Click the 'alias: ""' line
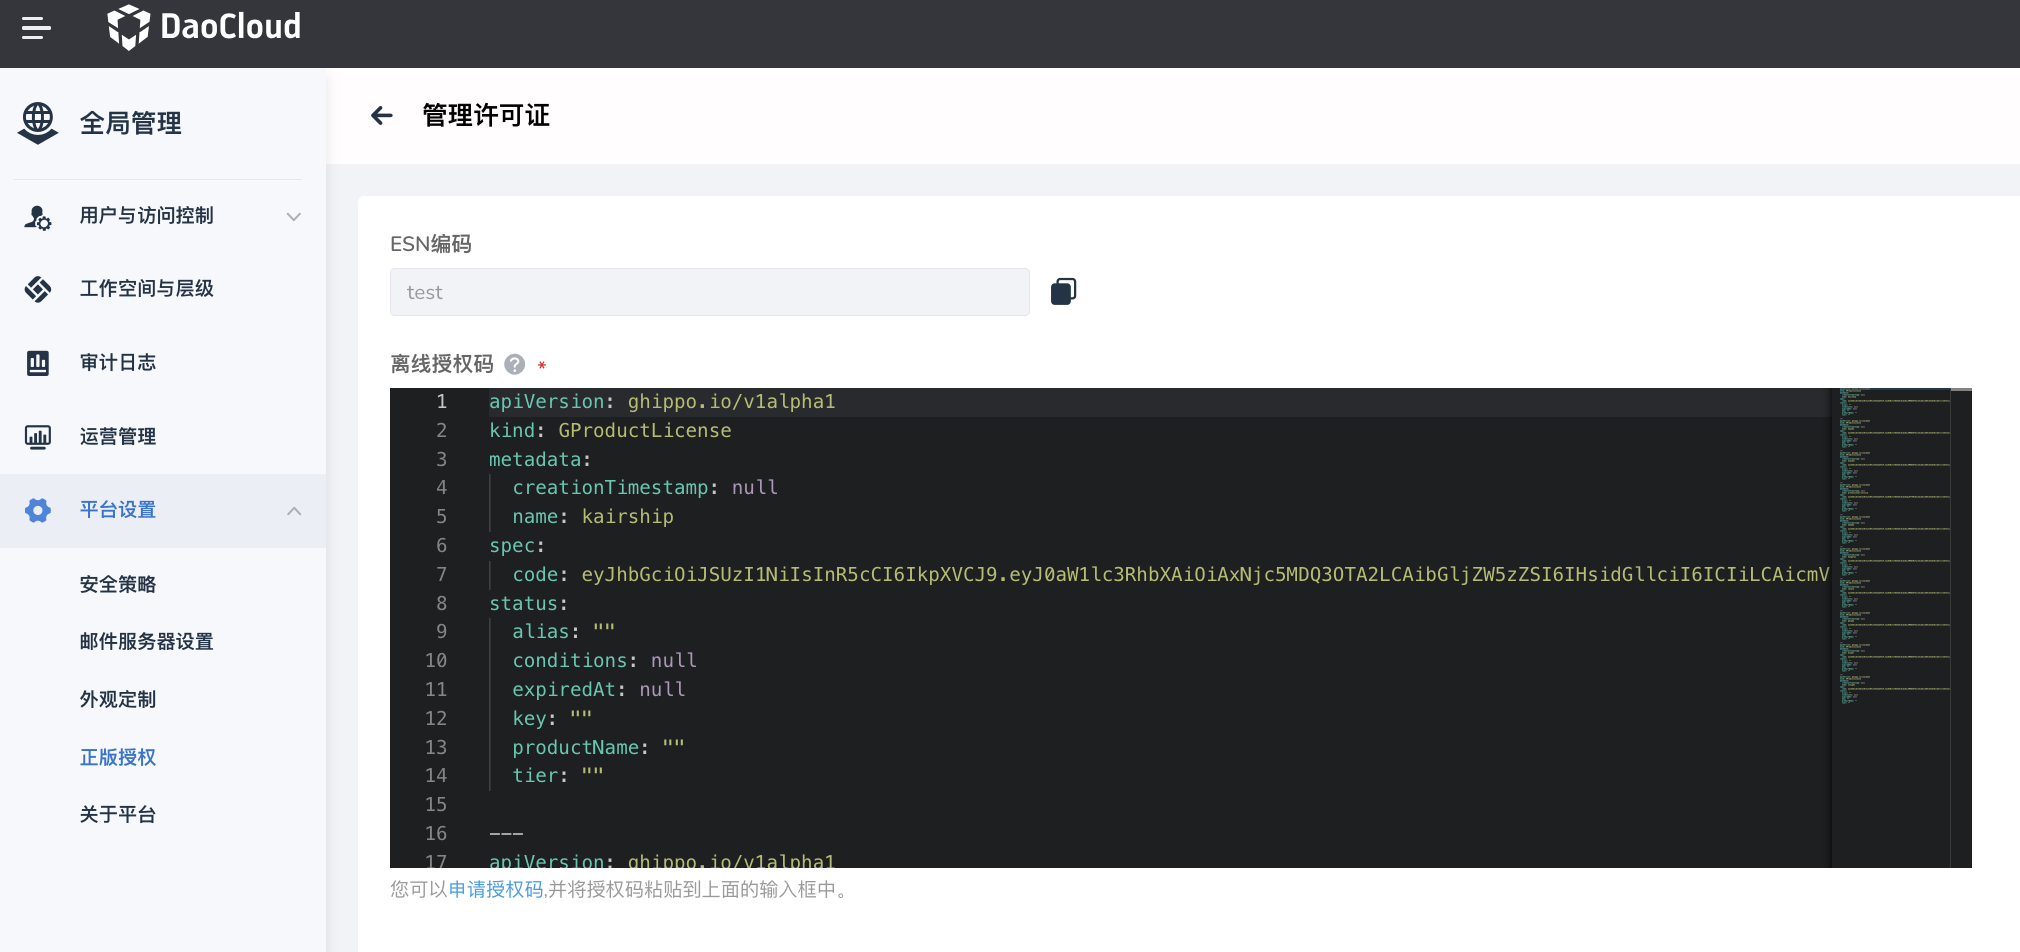Image resolution: width=2020 pixels, height=952 pixels. (x=564, y=632)
